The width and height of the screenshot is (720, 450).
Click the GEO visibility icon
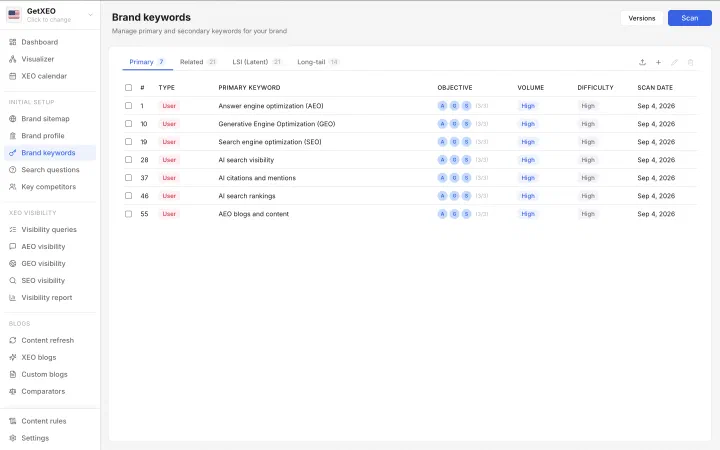coord(13,264)
